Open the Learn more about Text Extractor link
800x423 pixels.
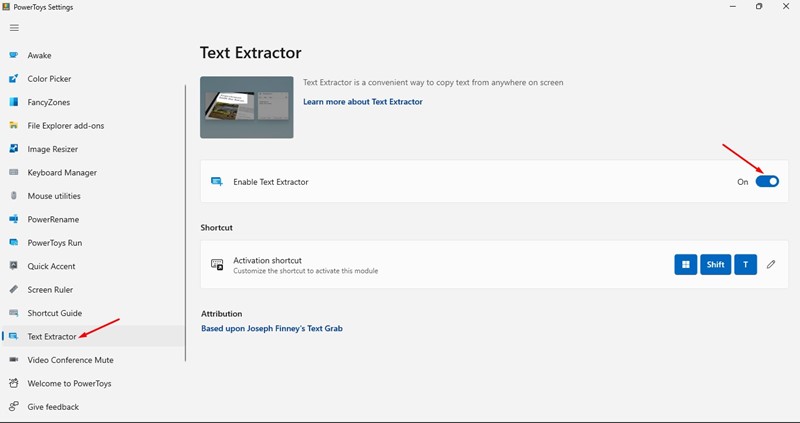point(362,102)
